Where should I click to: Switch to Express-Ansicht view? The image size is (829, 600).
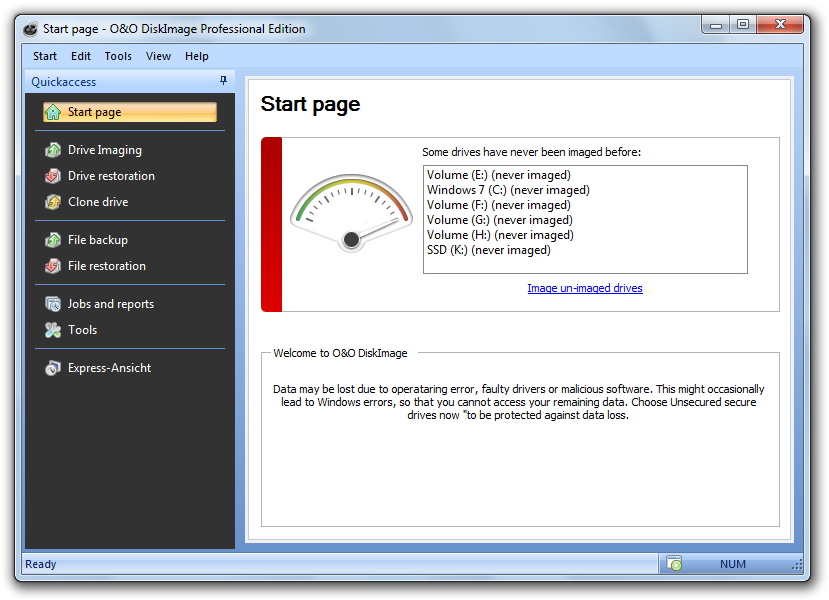(109, 368)
